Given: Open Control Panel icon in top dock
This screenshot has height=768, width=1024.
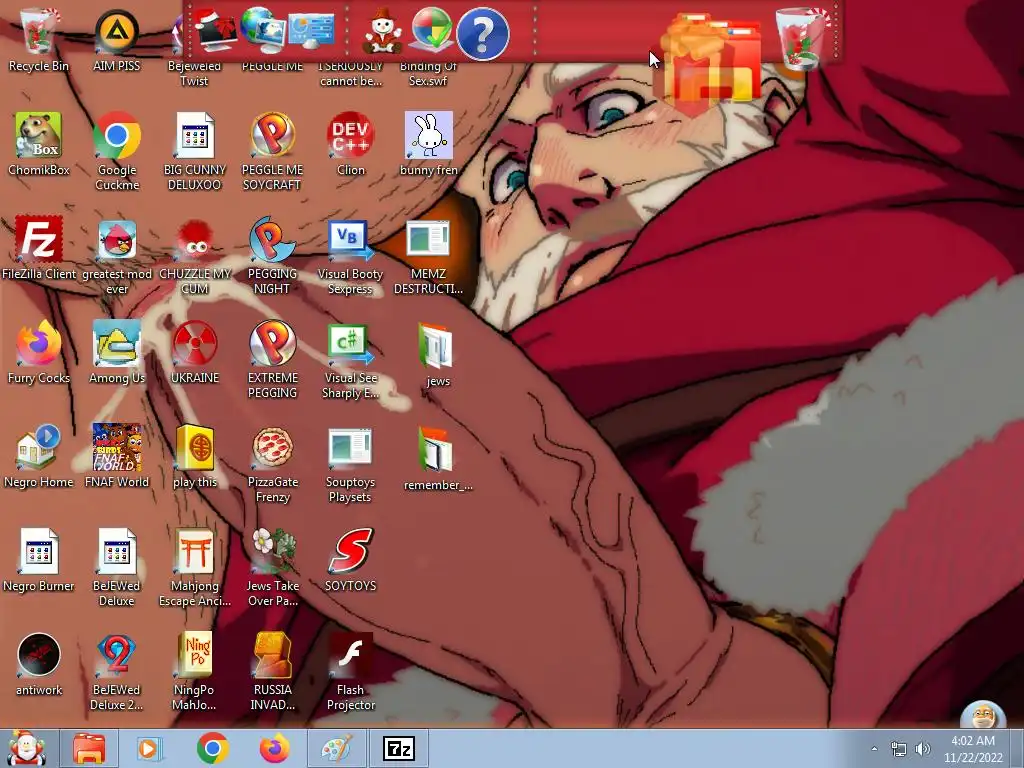Looking at the screenshot, I should tap(311, 29).
